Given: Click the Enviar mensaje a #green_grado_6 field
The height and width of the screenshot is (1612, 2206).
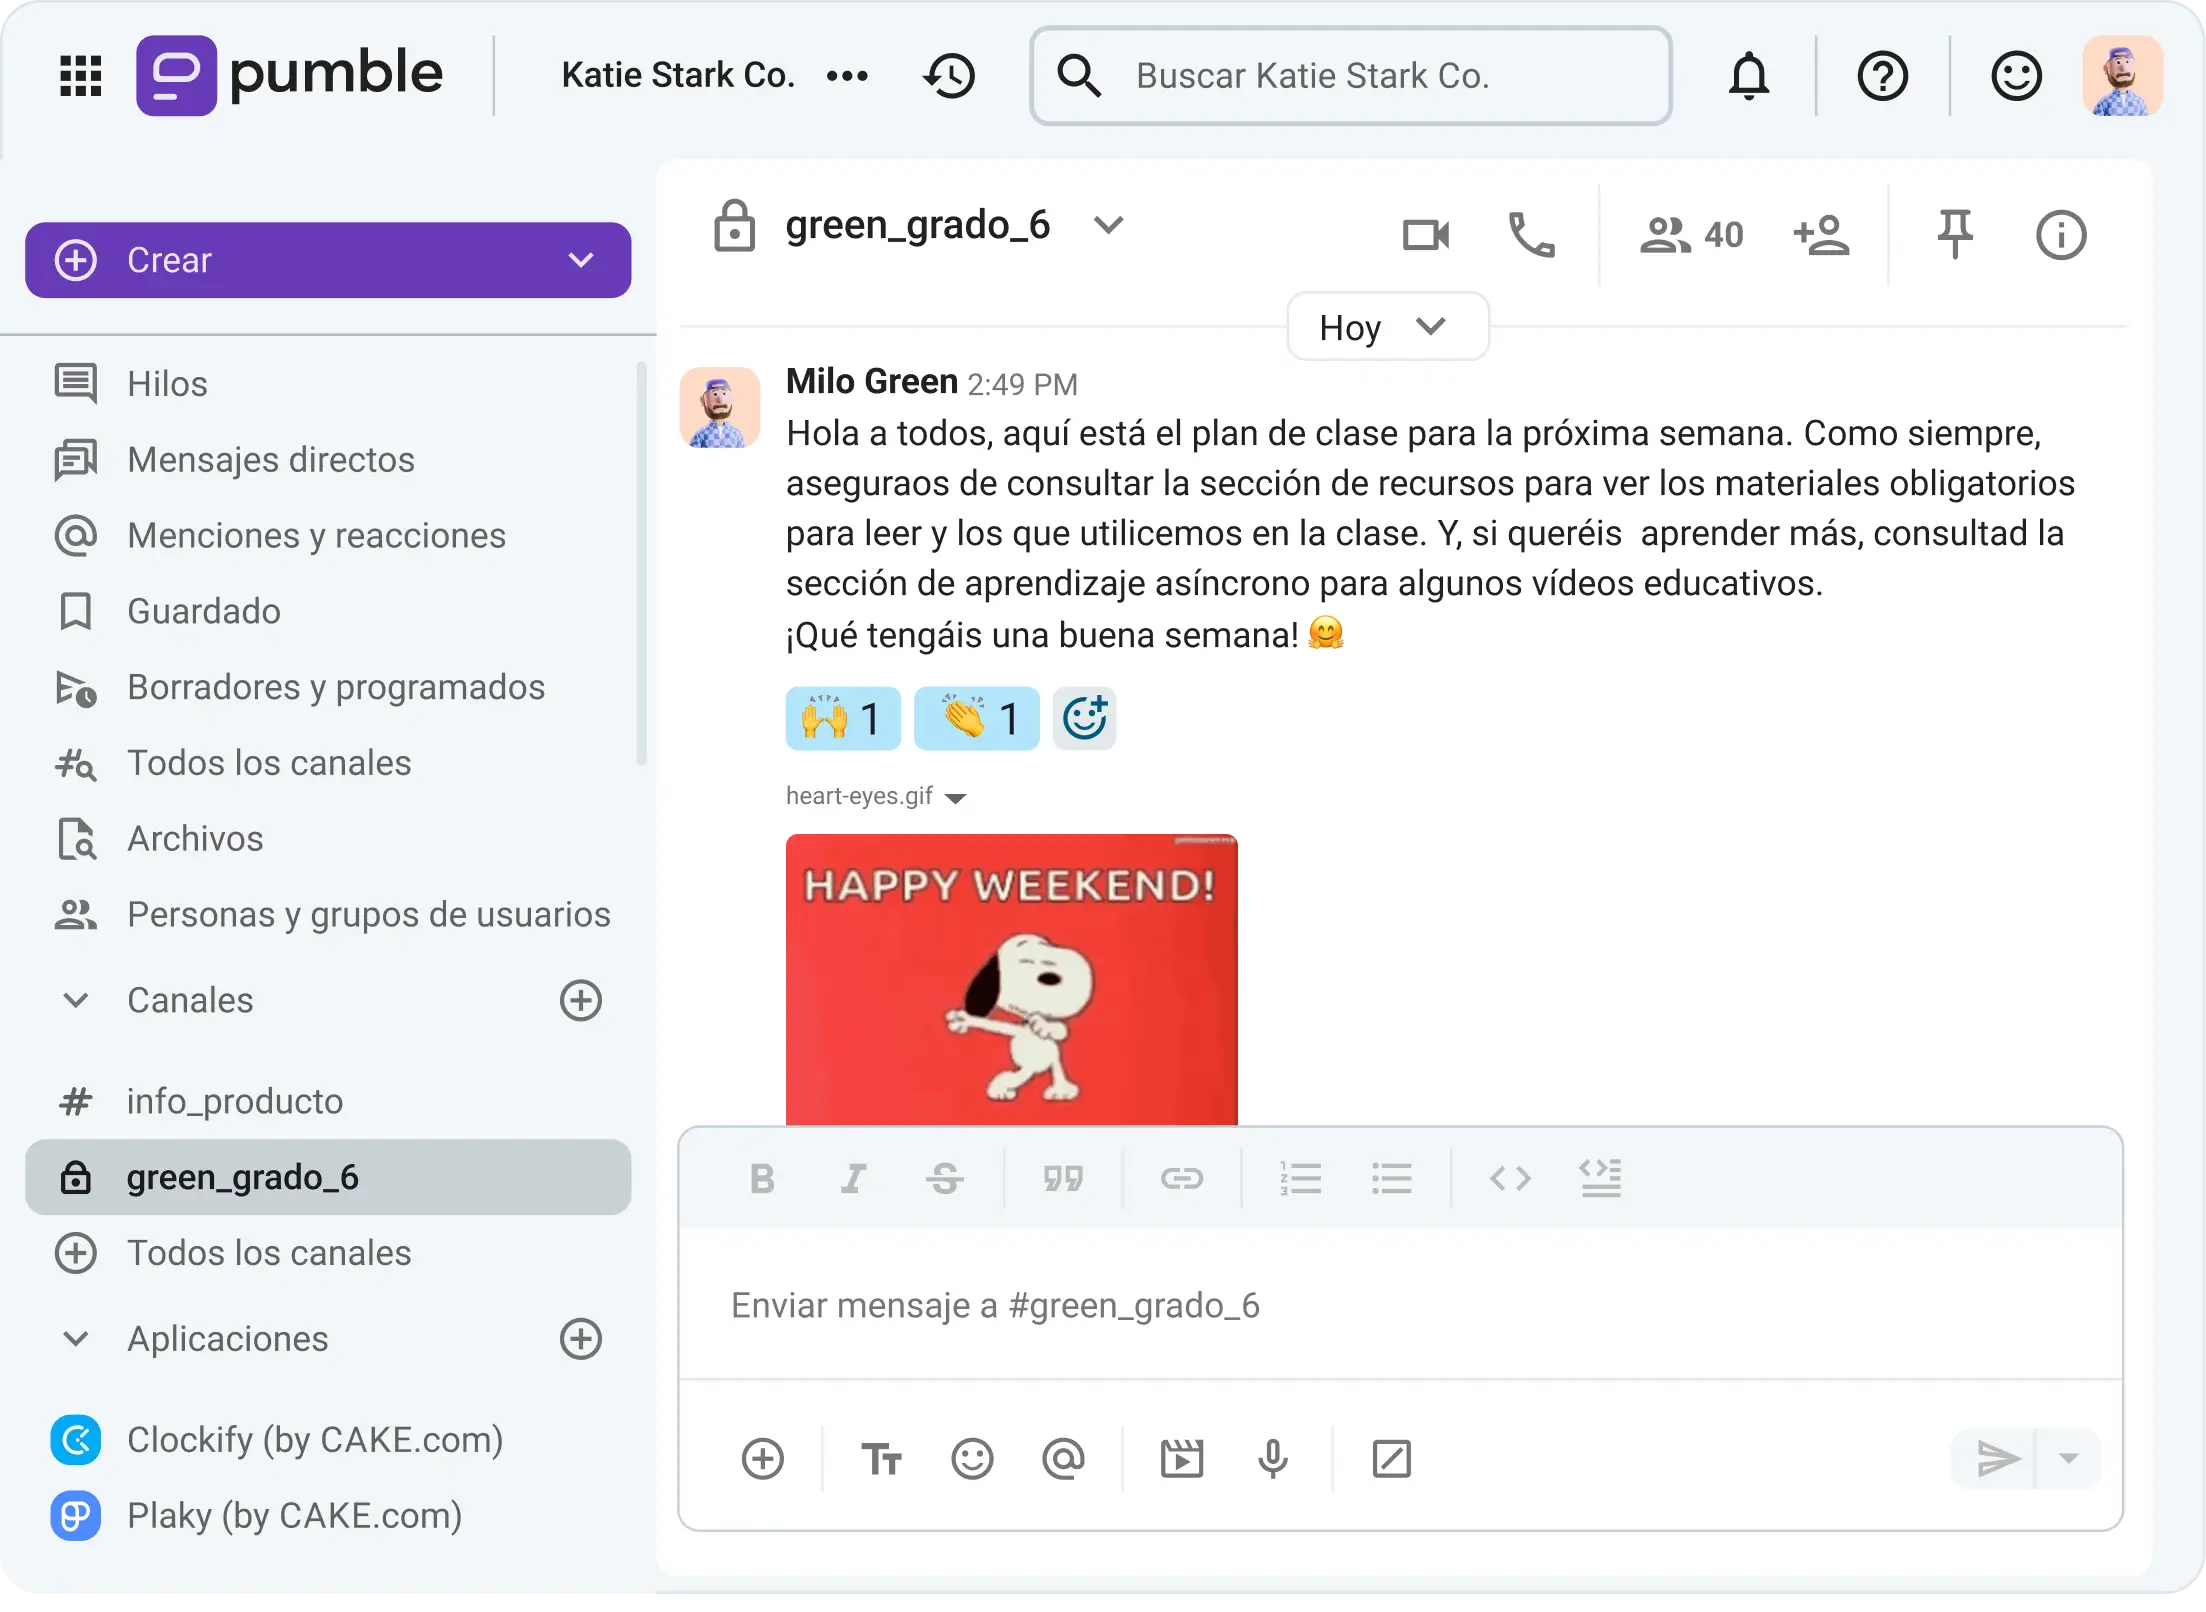Looking at the screenshot, I should [x=1400, y=1305].
